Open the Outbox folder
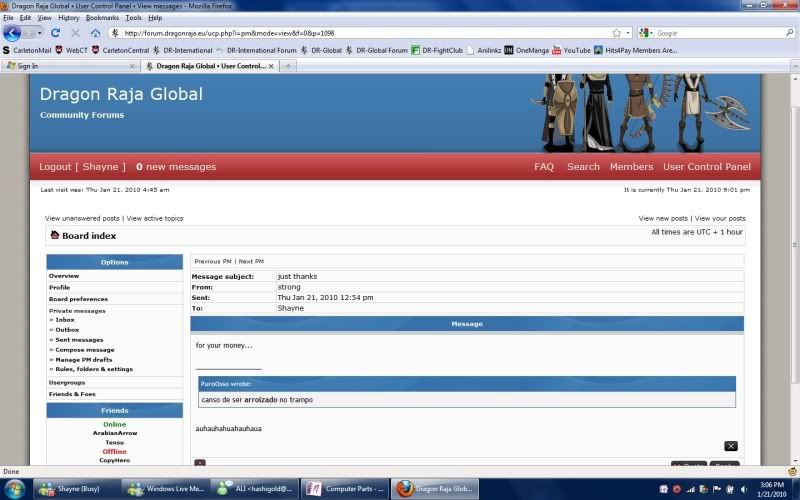The image size is (800, 500). pyautogui.click(x=67, y=330)
